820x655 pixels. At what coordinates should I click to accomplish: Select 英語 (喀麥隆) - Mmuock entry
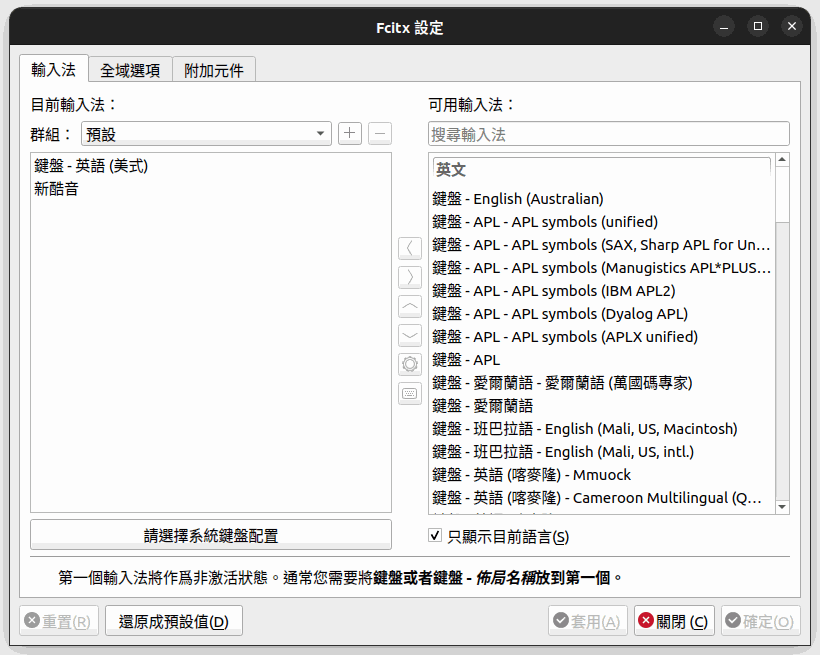pos(602,475)
